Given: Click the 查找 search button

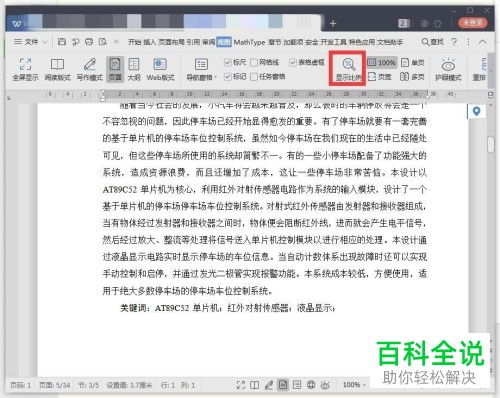Looking at the screenshot, I should (433, 42).
